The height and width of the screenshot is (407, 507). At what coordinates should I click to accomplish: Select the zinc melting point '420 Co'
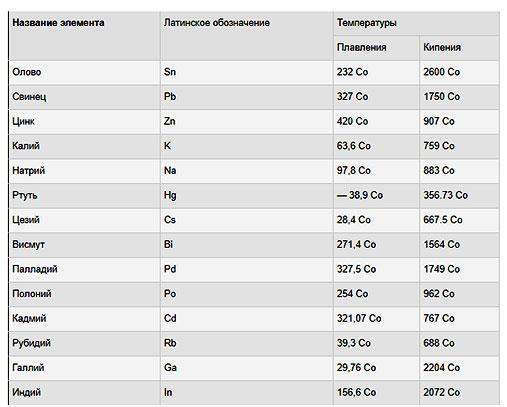tap(352, 121)
